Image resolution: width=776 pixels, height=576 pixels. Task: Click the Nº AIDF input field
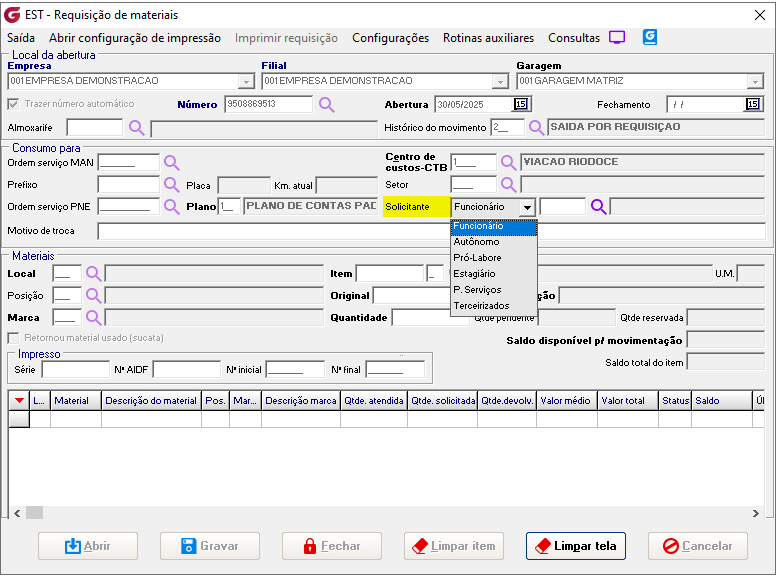pos(187,370)
